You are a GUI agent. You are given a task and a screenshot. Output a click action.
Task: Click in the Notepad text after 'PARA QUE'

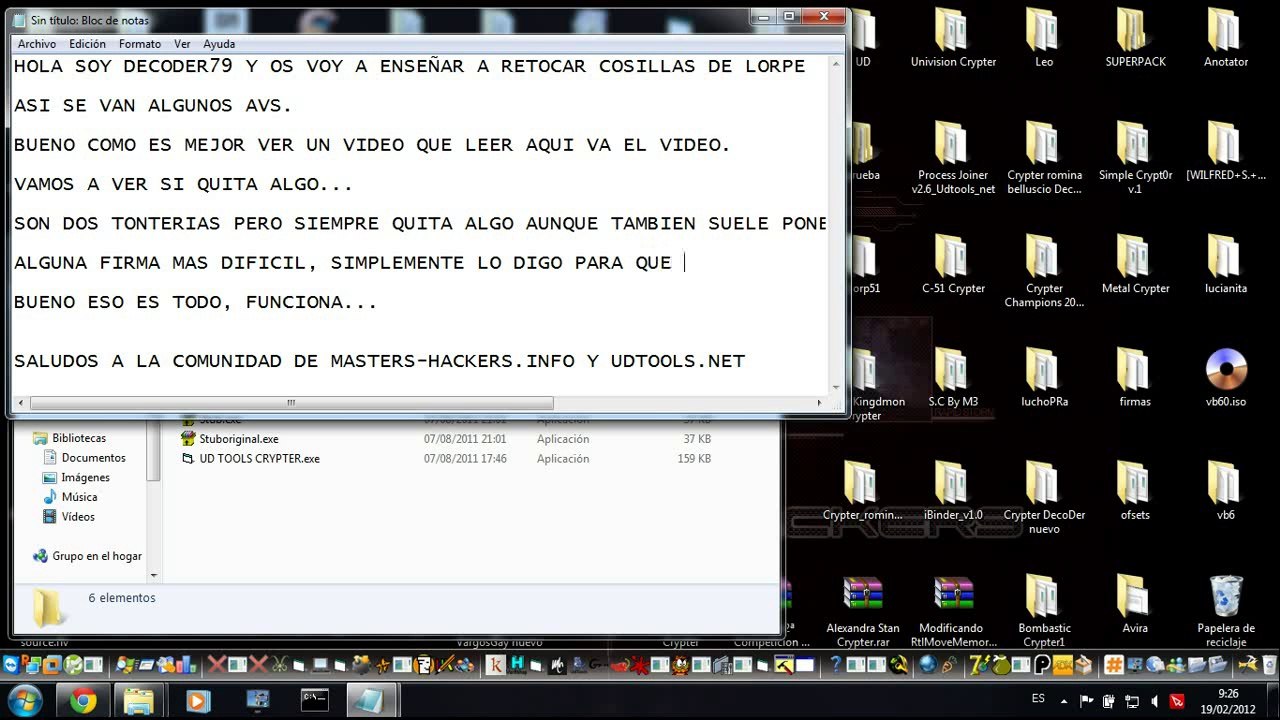click(x=685, y=263)
